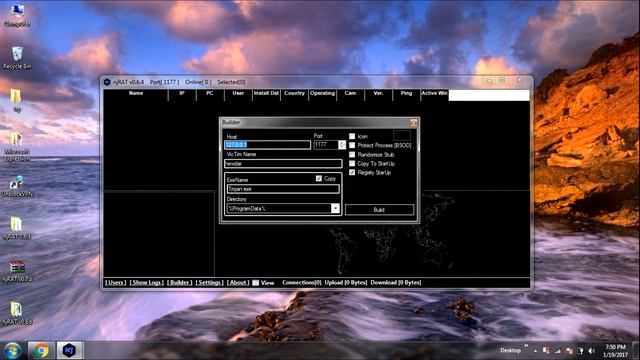
Task: Select the Microsoft Expression desktop icon
Action: point(16,146)
